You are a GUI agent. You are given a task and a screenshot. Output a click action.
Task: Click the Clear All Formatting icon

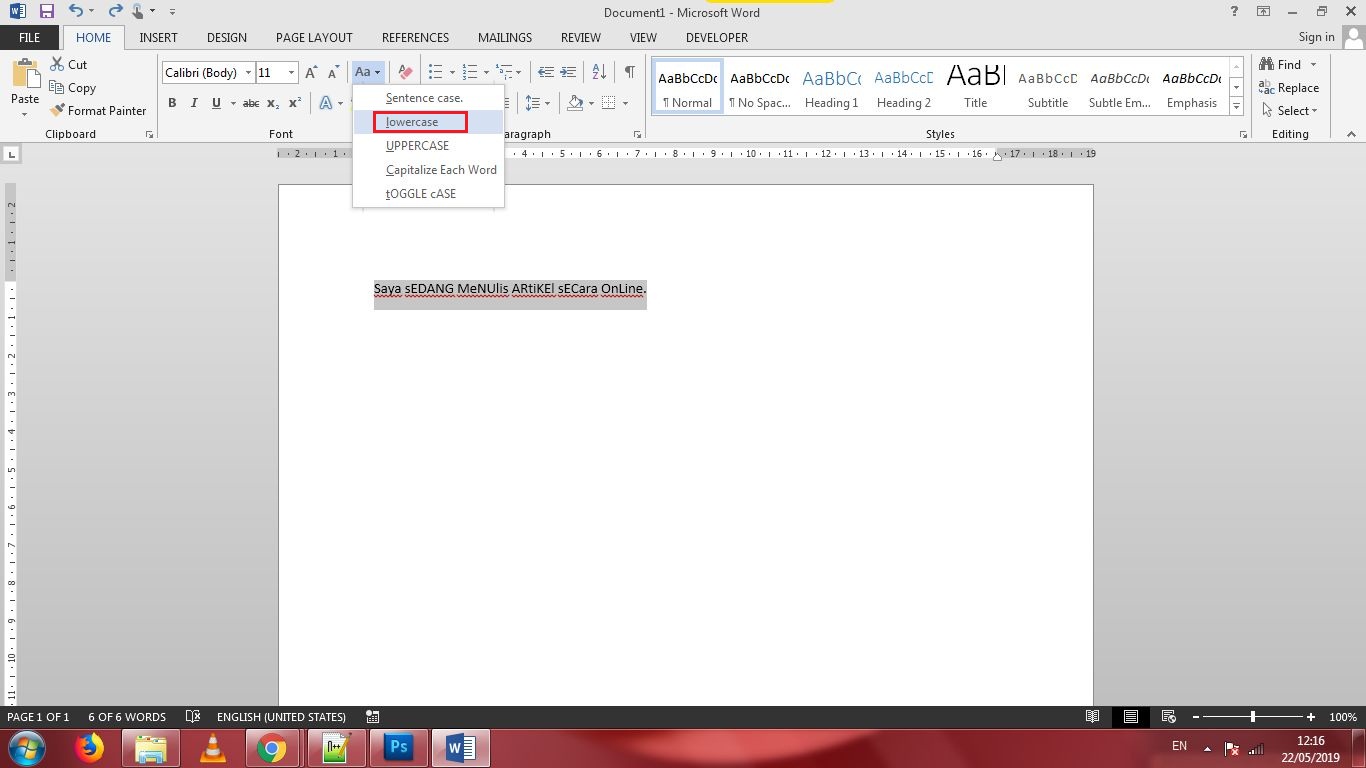pyautogui.click(x=404, y=71)
